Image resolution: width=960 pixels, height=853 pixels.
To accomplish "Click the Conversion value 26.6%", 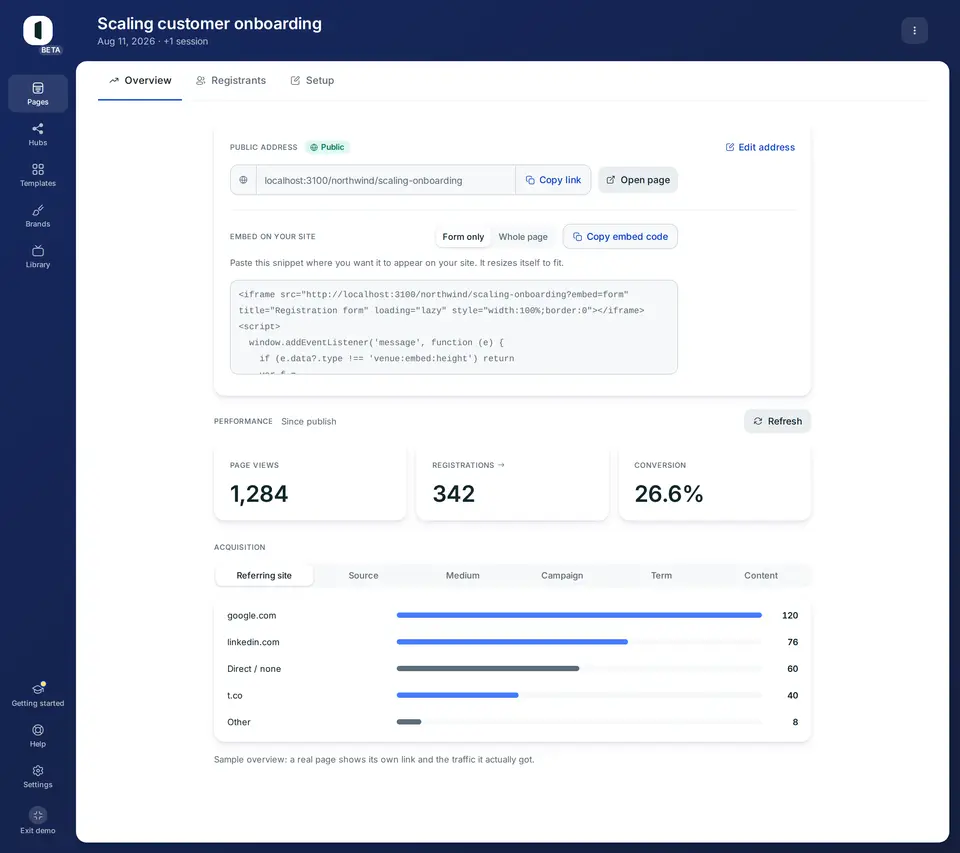I will click(669, 494).
